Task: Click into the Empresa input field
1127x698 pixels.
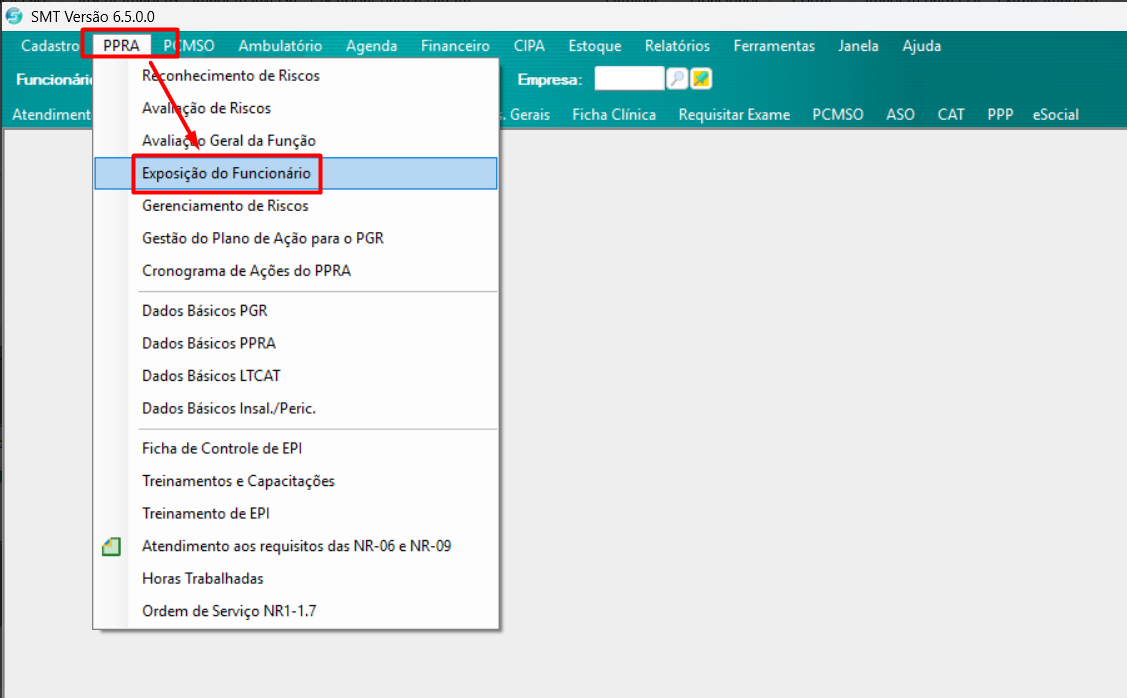Action: click(629, 79)
